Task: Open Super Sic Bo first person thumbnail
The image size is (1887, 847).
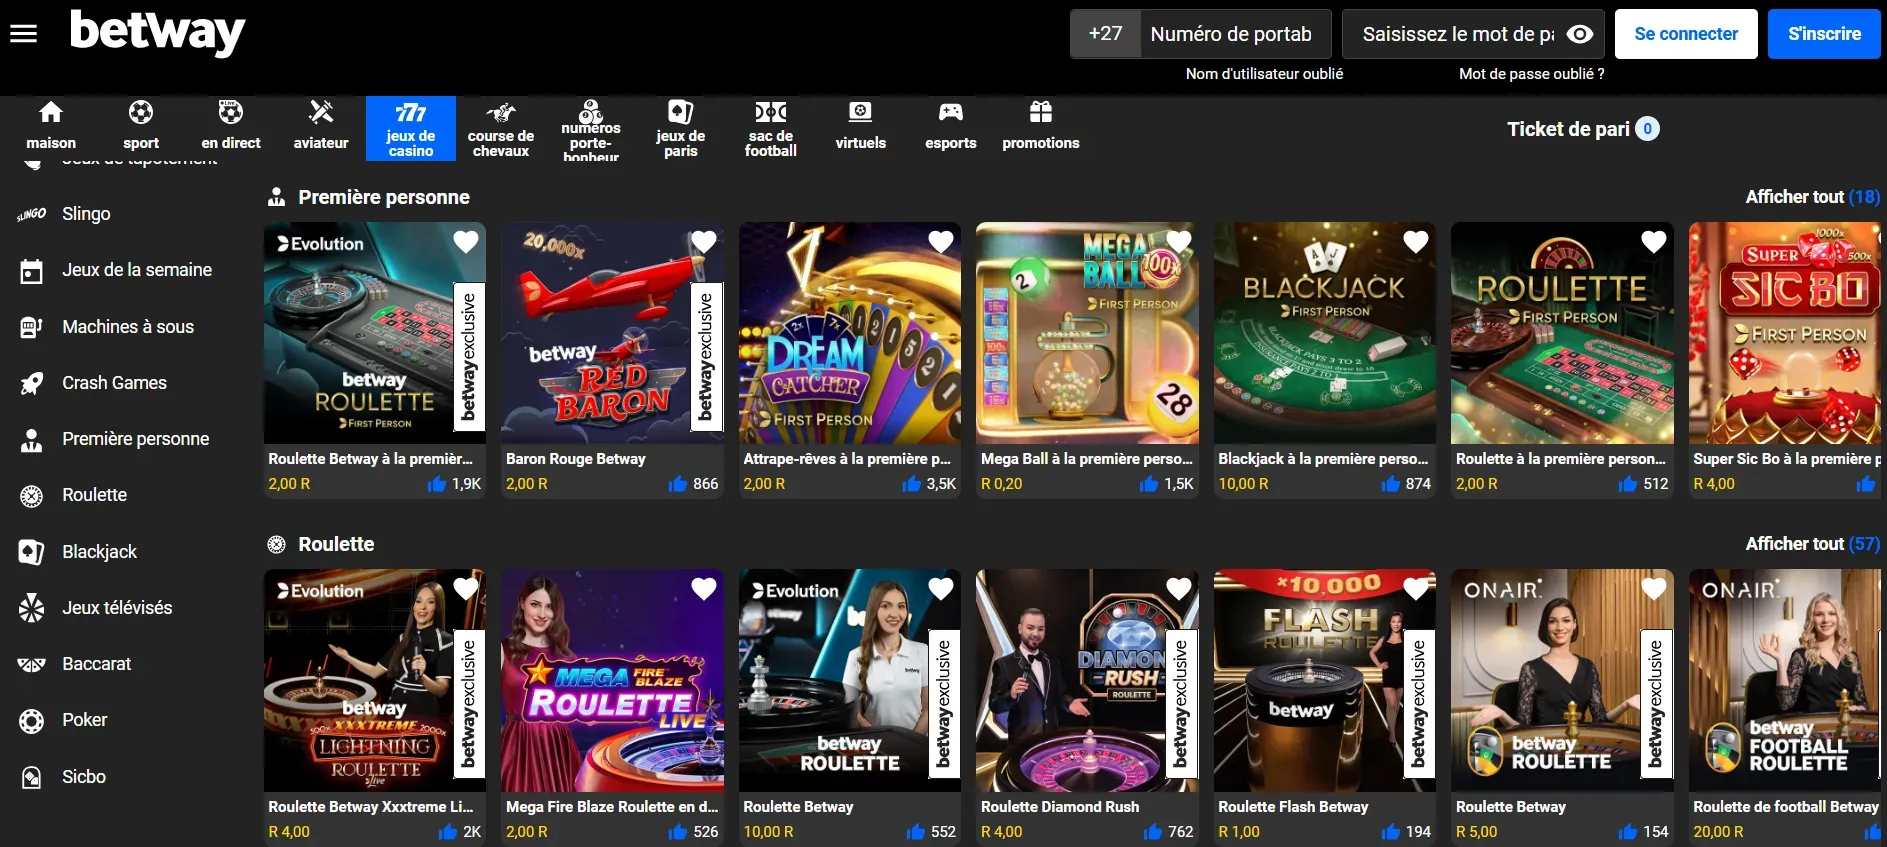Action: coord(1785,333)
